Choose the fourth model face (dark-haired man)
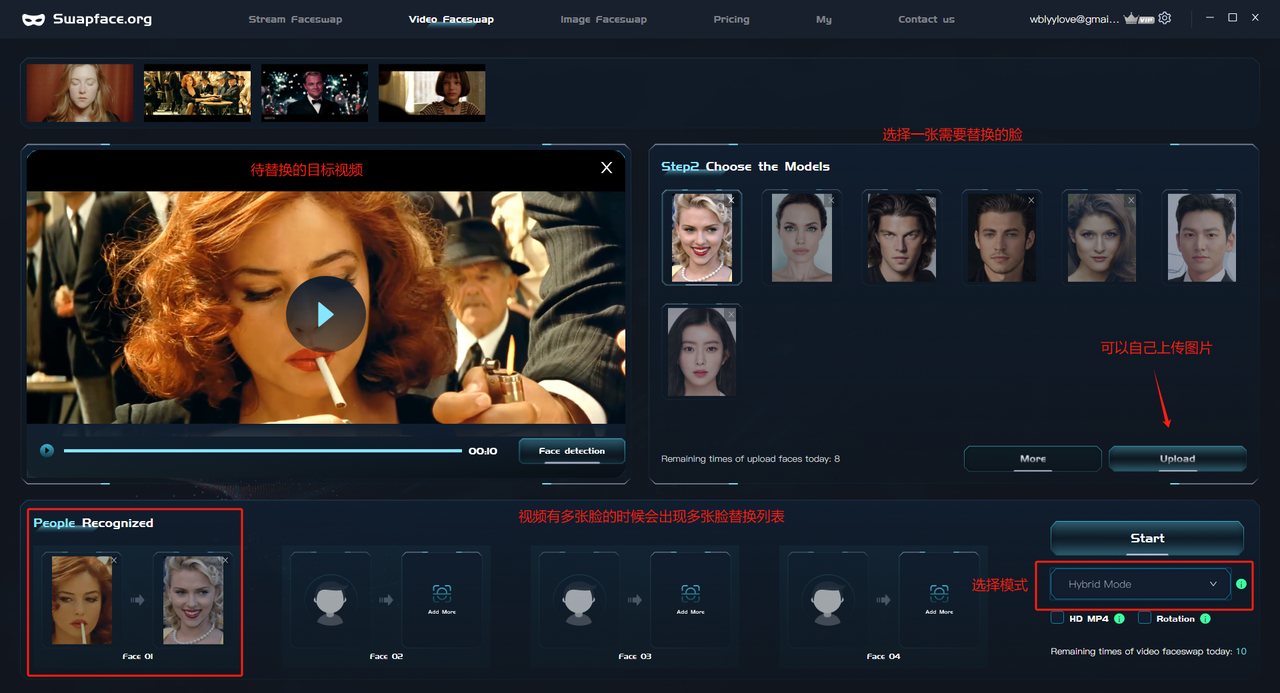This screenshot has height=693, width=1280. pos(1001,237)
